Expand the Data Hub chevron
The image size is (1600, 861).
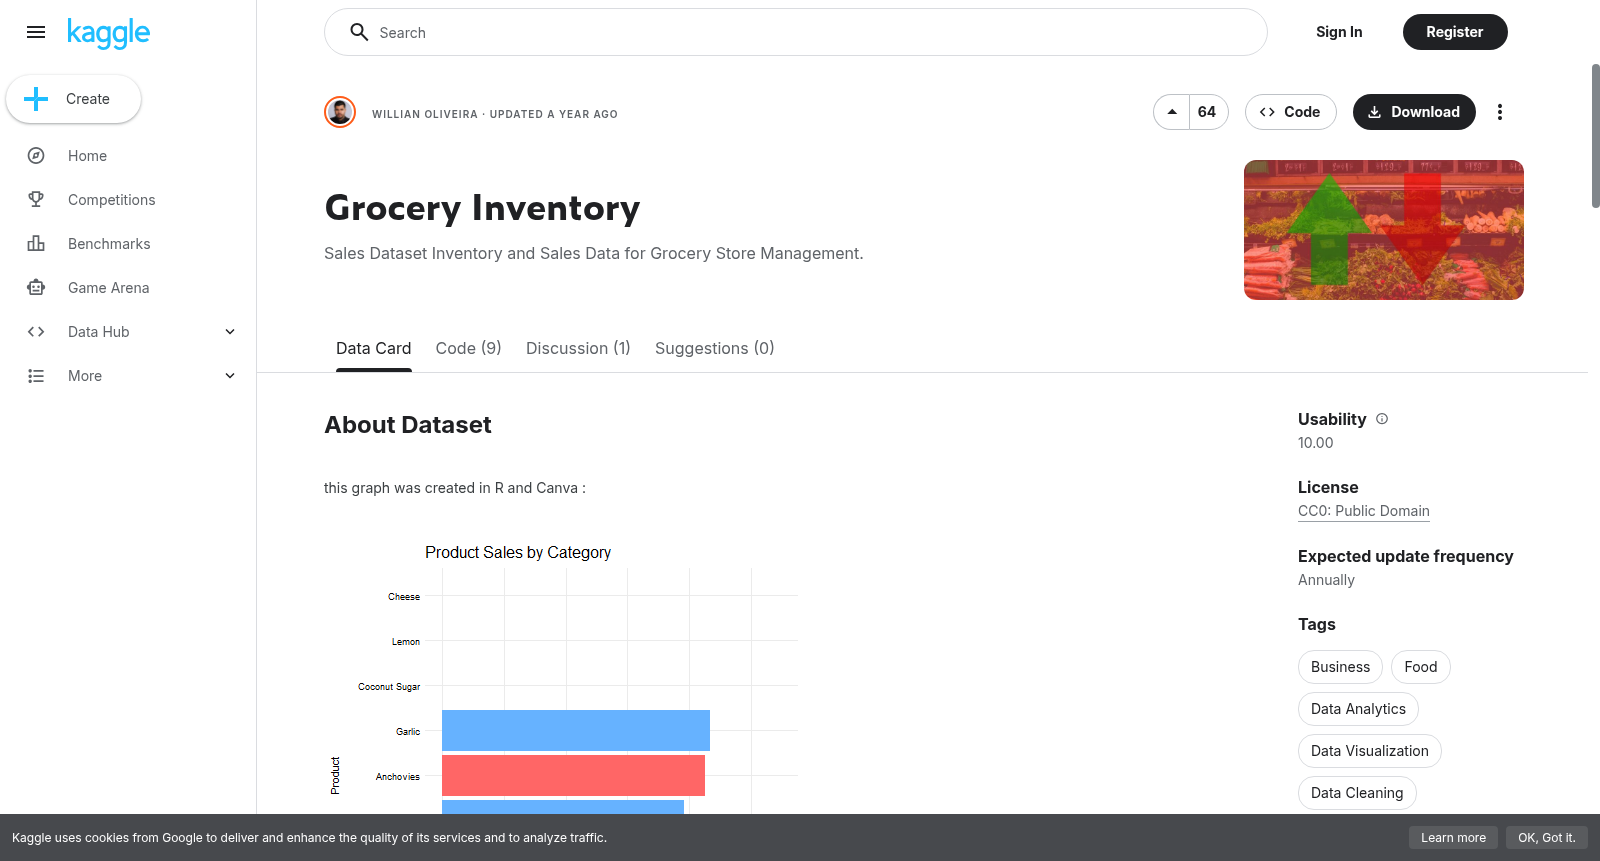click(x=230, y=332)
